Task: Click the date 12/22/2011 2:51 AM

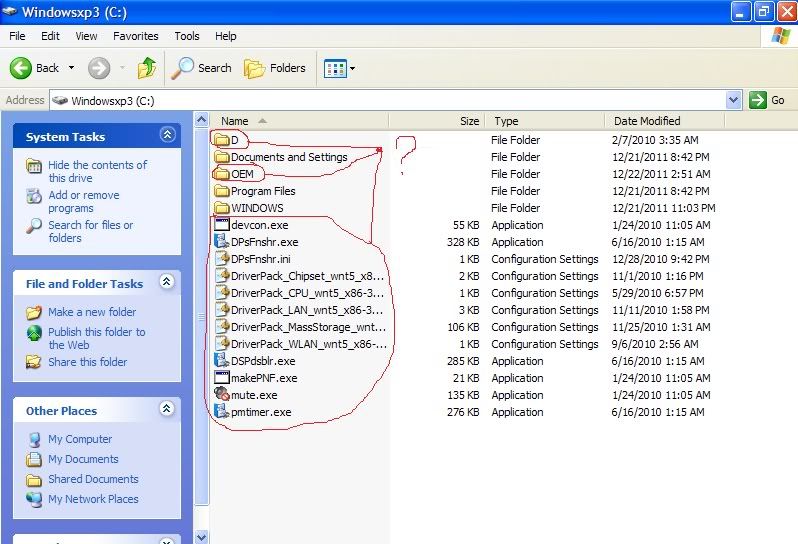Action: 661,174
